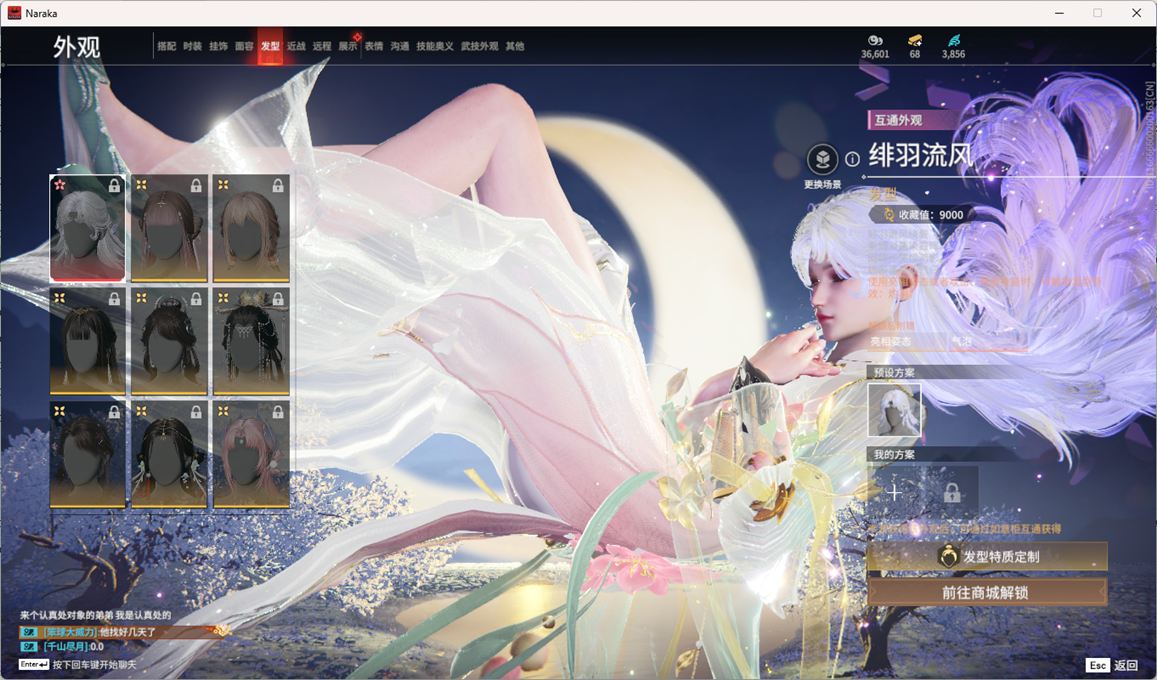This screenshot has width=1157, height=680.
Task: Open the 其他 tab
Action: [x=515, y=46]
